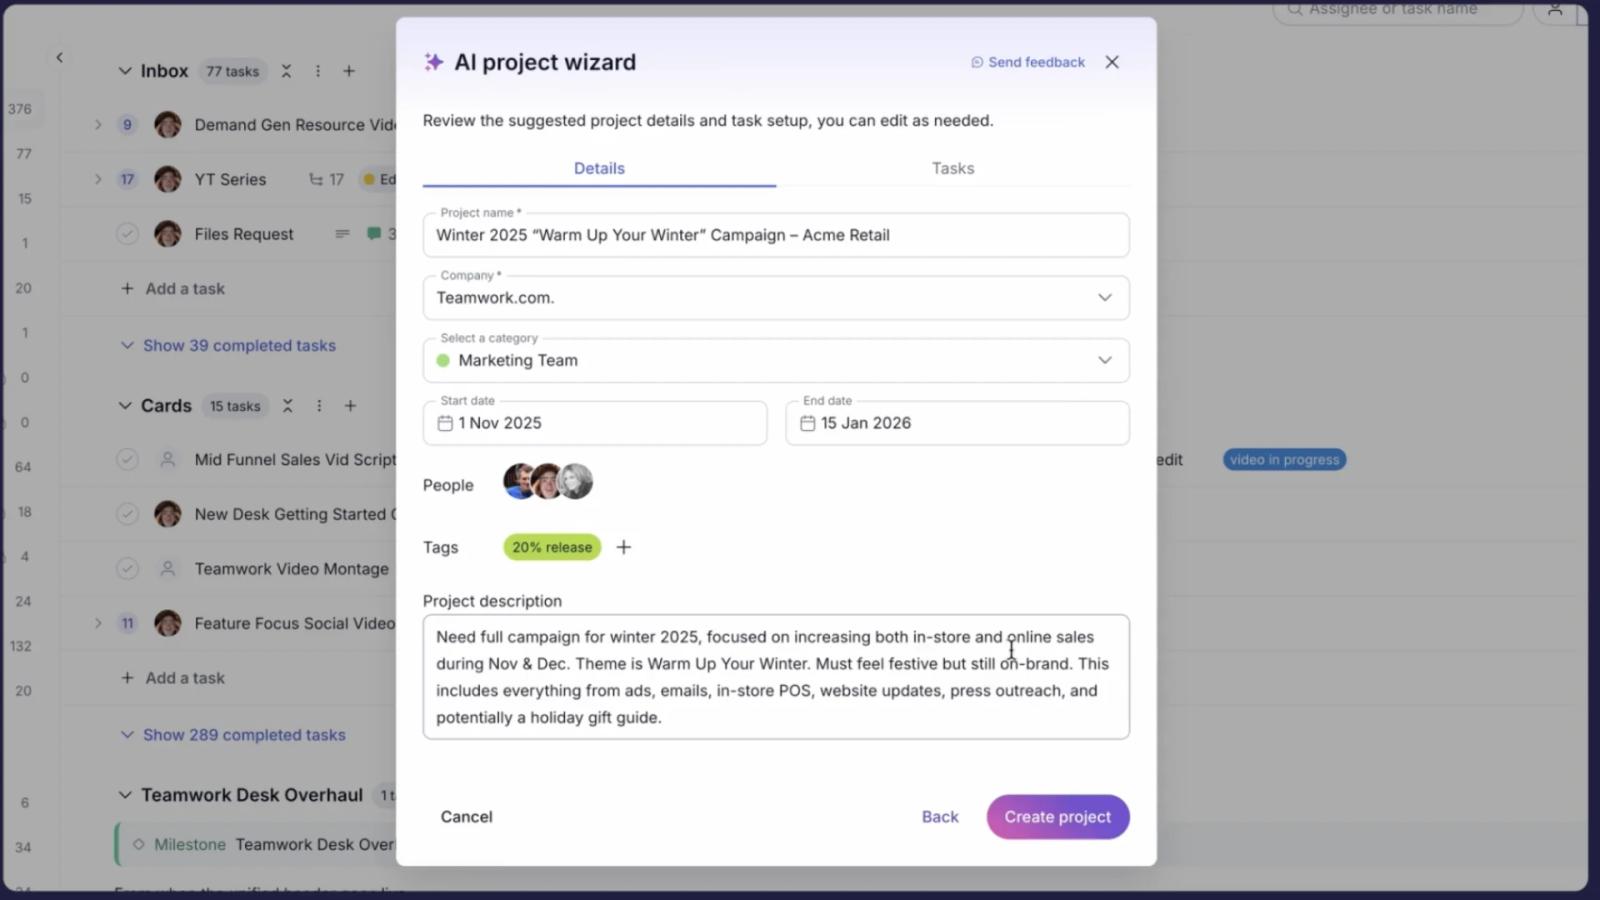Collapse the Cards task list section

click(x=125, y=406)
